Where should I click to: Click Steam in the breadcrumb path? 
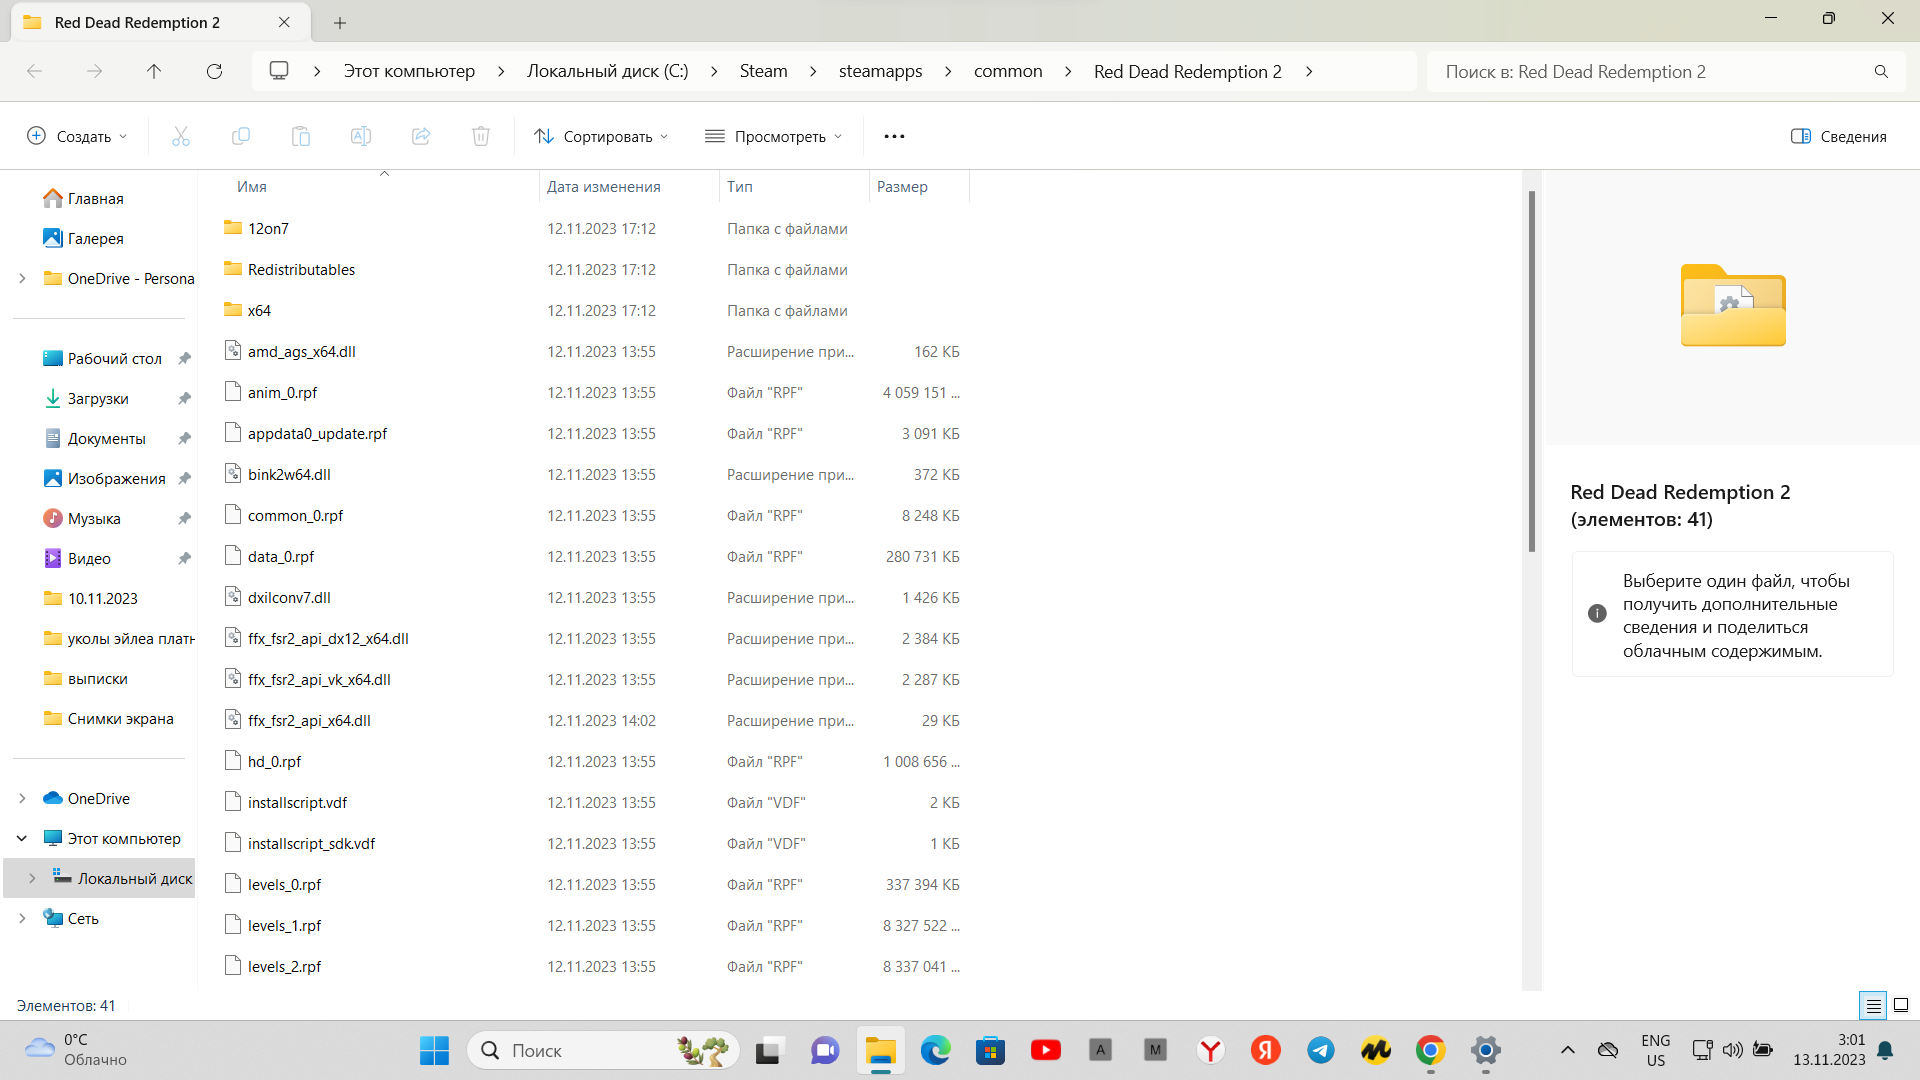pyautogui.click(x=763, y=71)
